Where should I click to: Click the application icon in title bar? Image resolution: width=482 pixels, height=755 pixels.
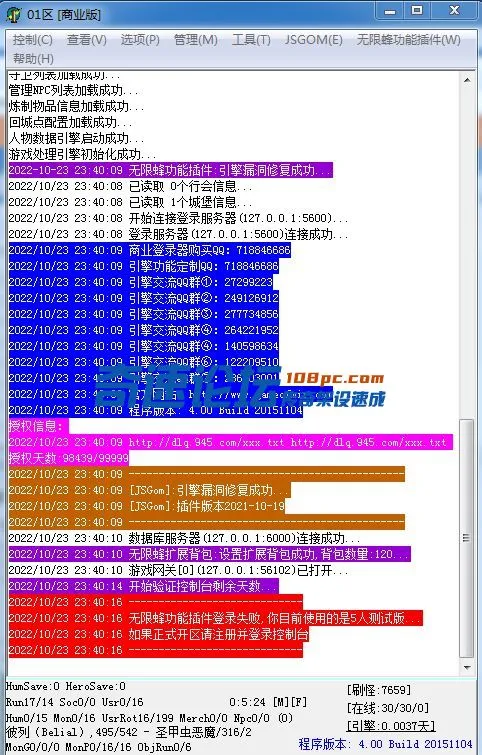tap(13, 14)
